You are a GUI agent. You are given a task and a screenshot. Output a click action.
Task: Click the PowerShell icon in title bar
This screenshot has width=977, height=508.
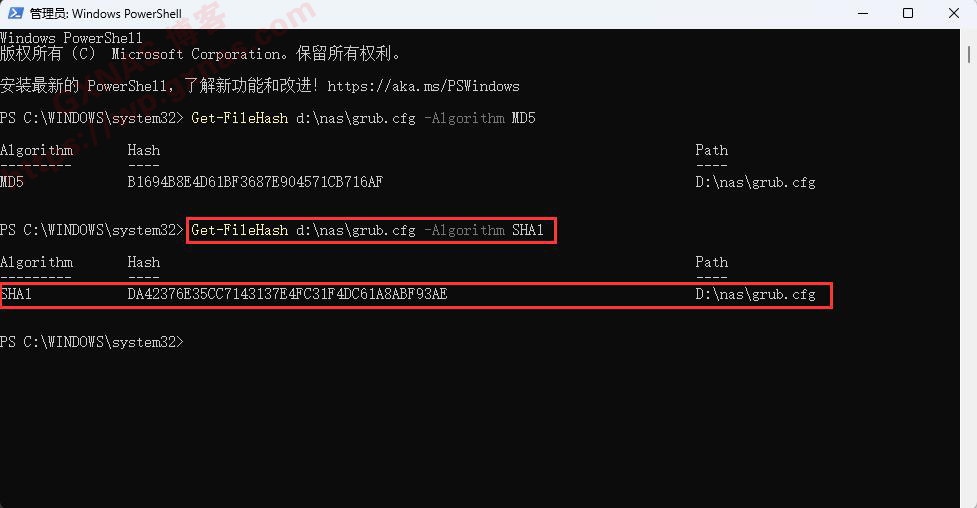[16, 13]
